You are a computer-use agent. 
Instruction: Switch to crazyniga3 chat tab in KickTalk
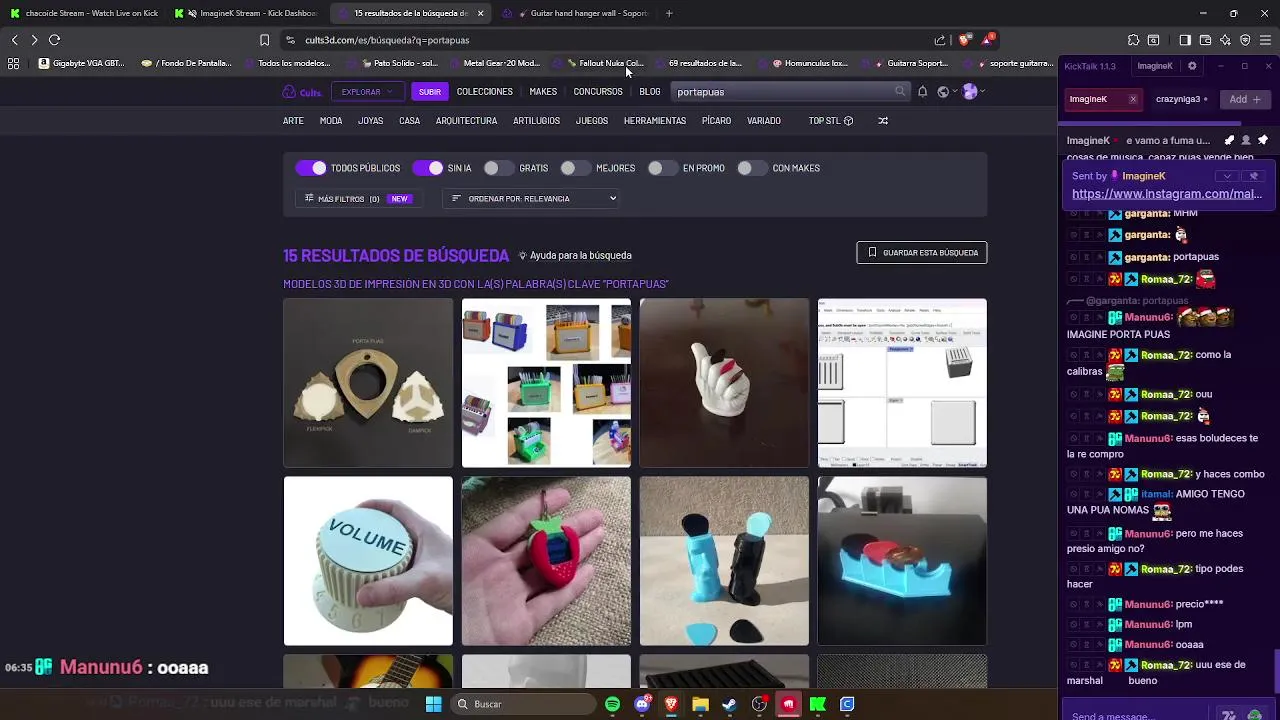click(1182, 99)
